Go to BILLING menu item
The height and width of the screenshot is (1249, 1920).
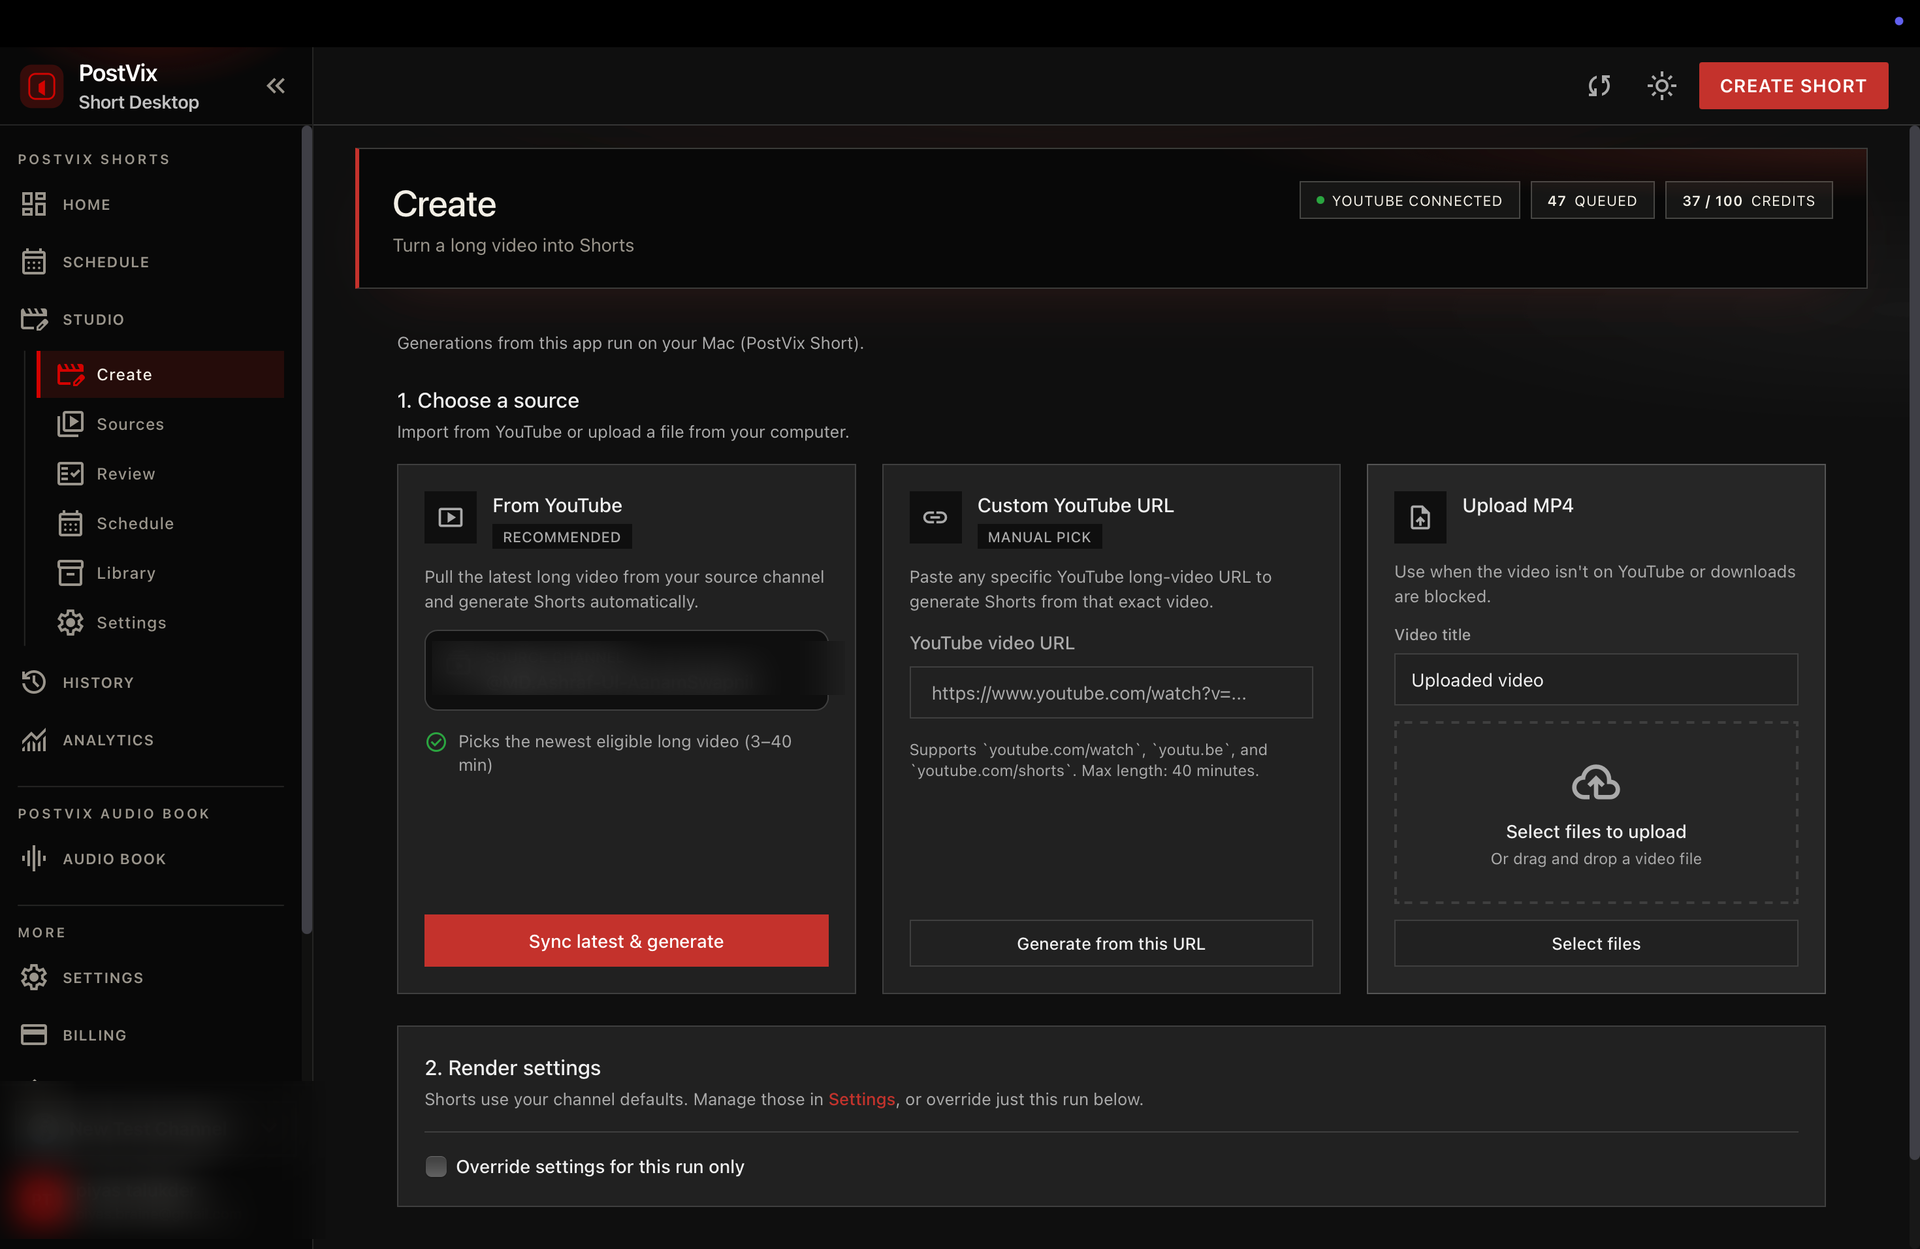[x=95, y=1036]
